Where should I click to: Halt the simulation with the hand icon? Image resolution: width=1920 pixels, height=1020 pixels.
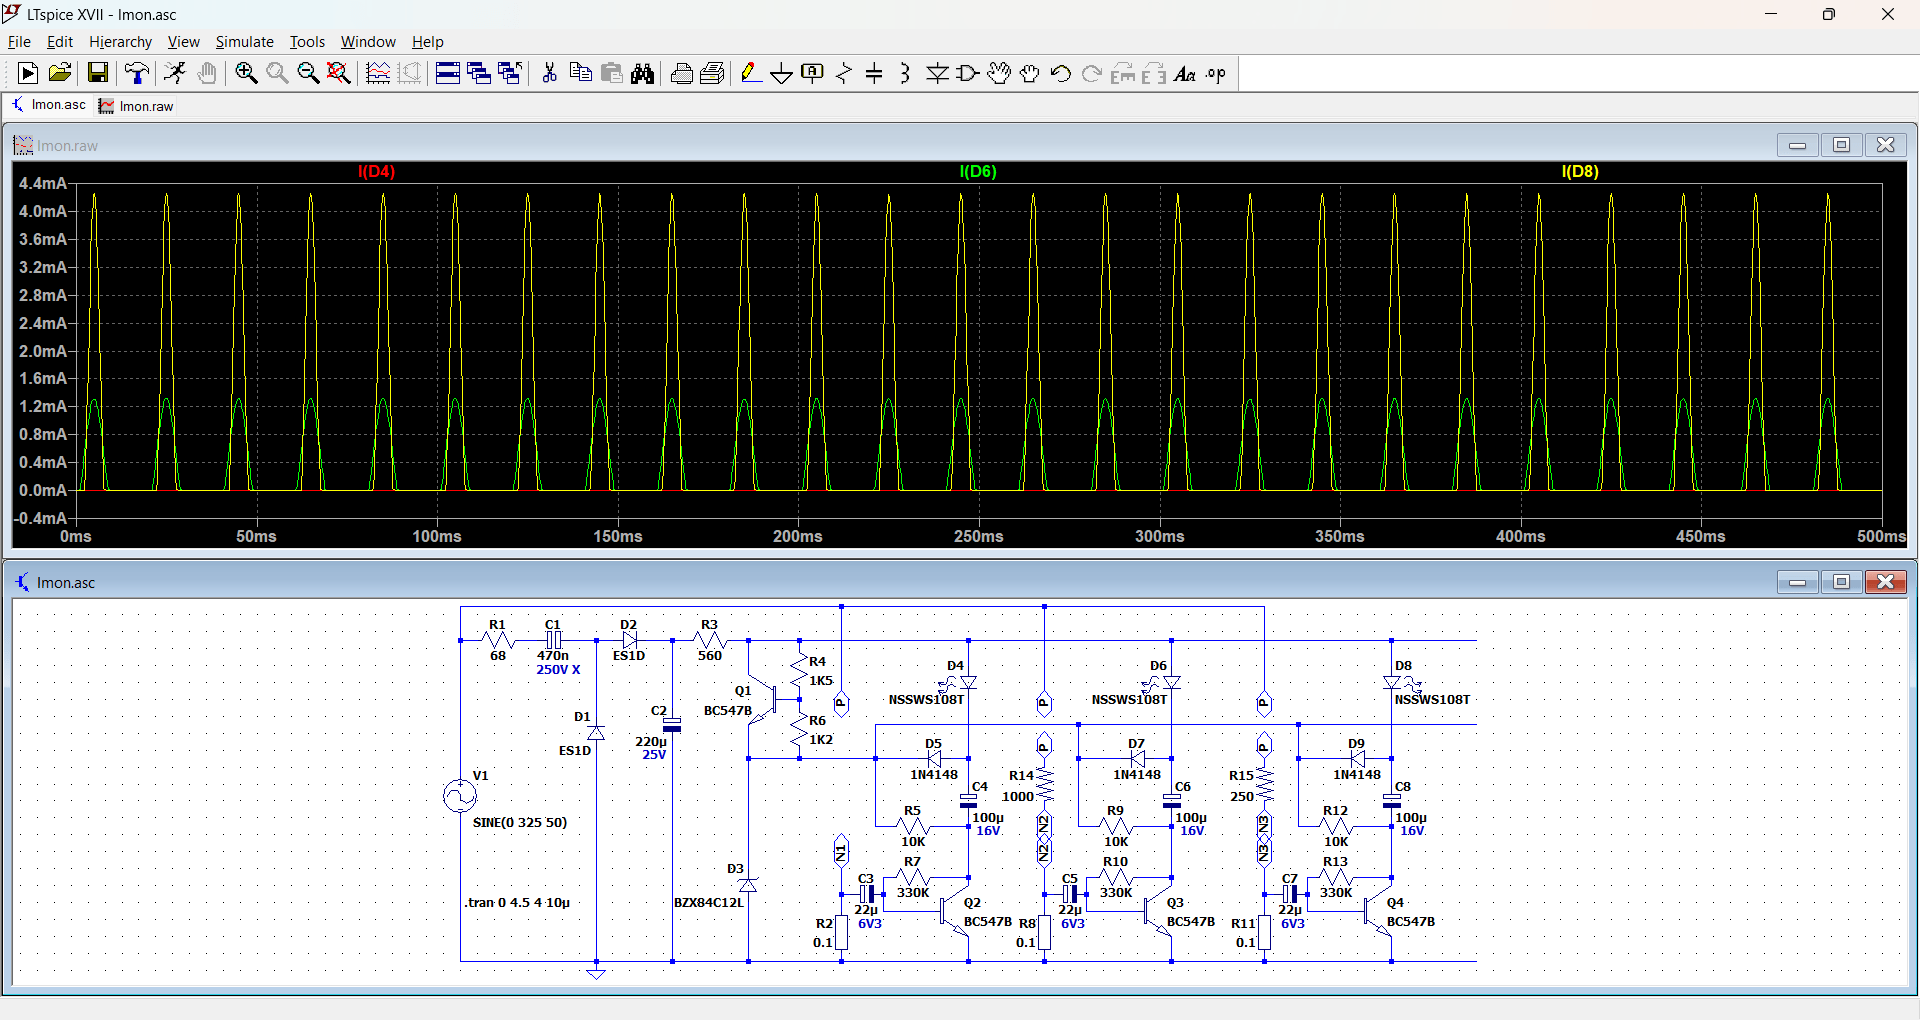[x=207, y=73]
